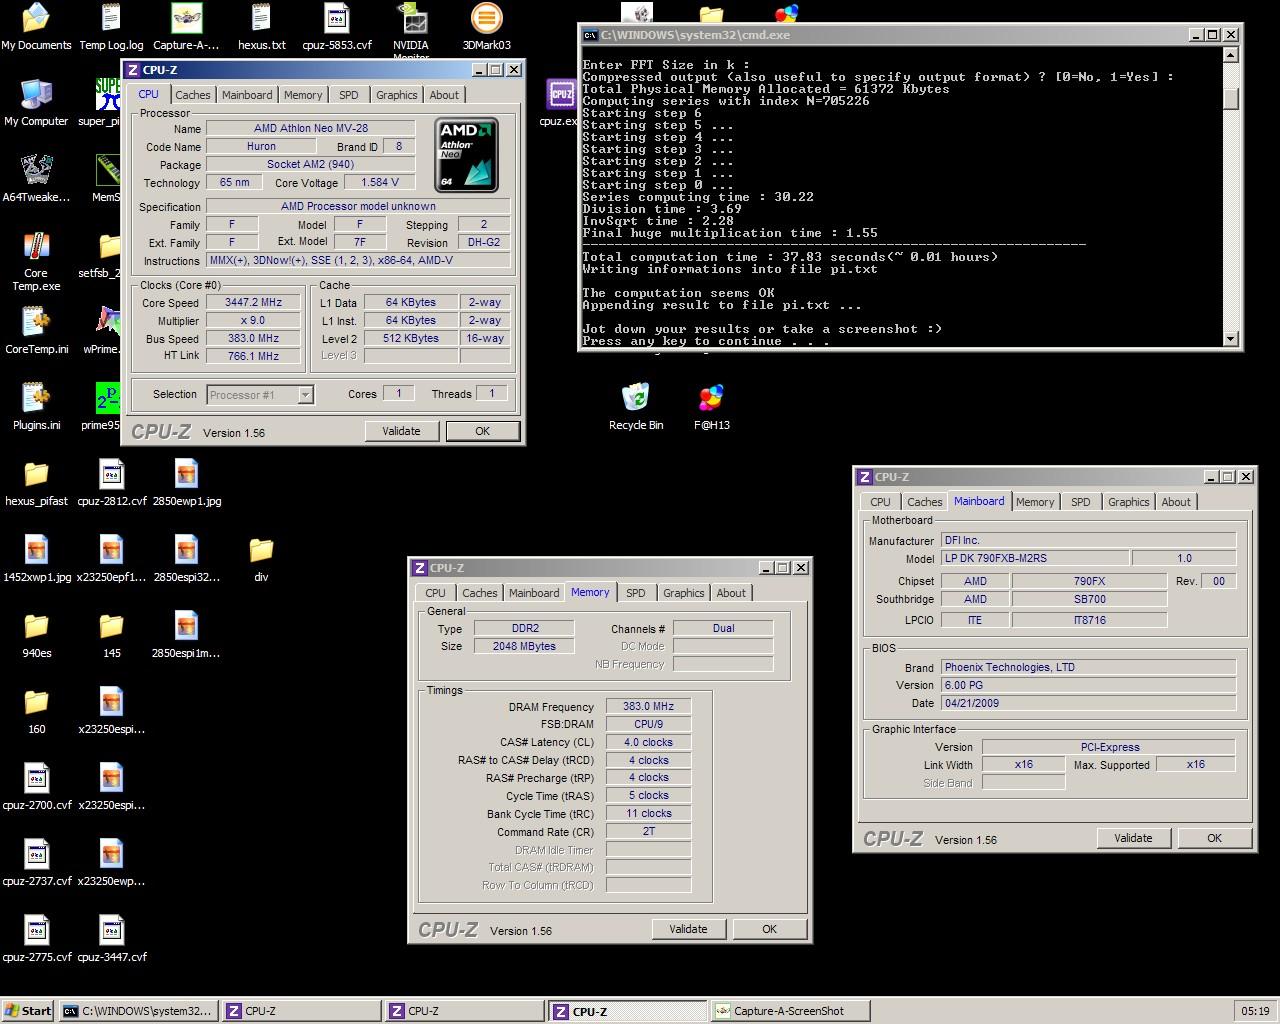The image size is (1280, 1024).
Task: Open Recycle Bin icon
Action: tap(636, 406)
